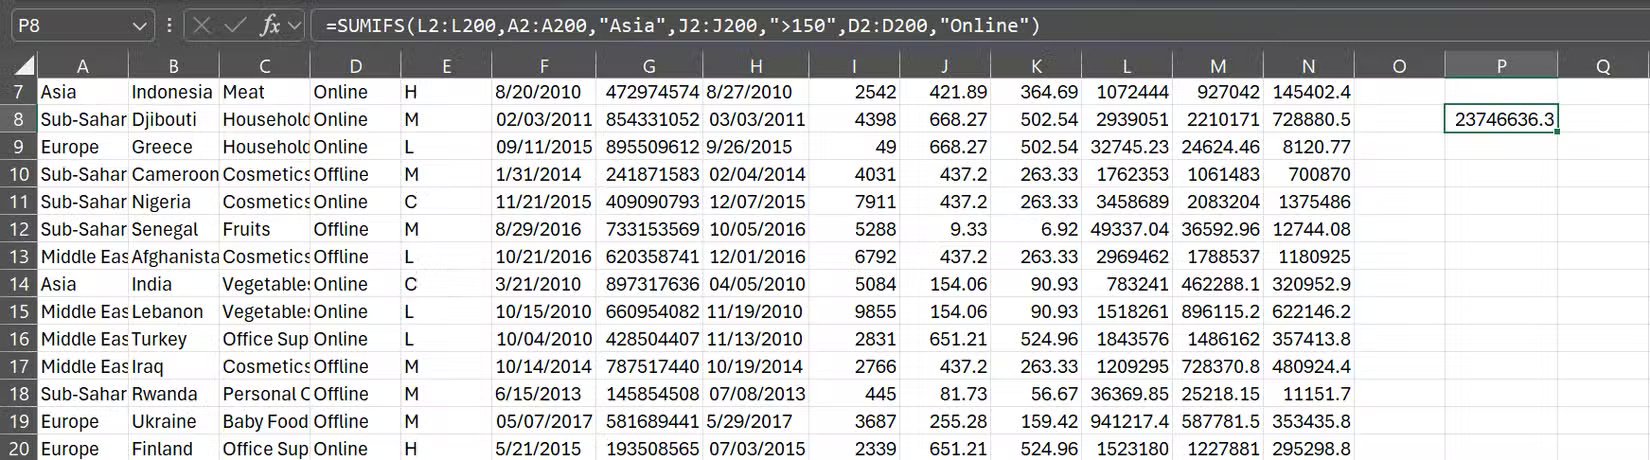Click the Fruits cell in row 12
Screen dimensions: 1650x460
(265, 229)
